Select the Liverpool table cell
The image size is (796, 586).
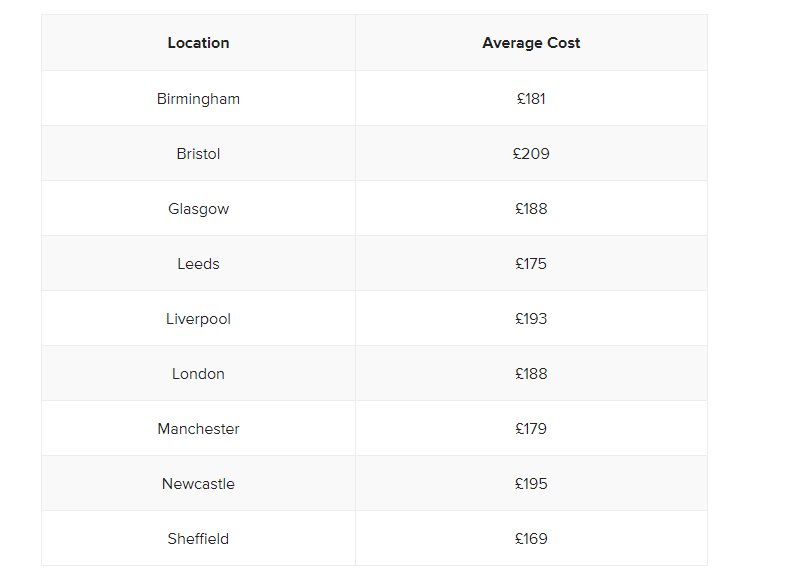point(198,319)
